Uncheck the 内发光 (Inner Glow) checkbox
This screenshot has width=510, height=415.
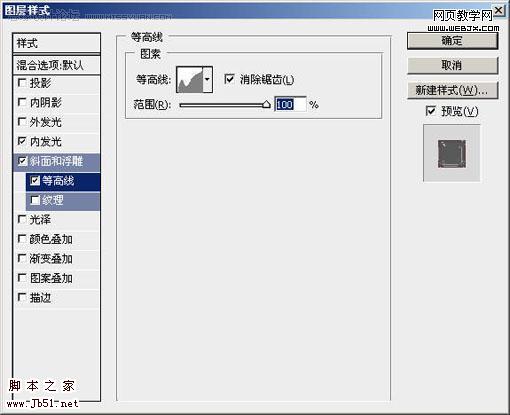22,141
